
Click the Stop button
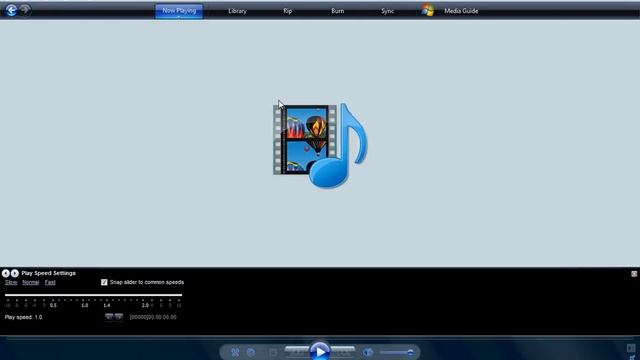pyautogui.click(x=273, y=352)
